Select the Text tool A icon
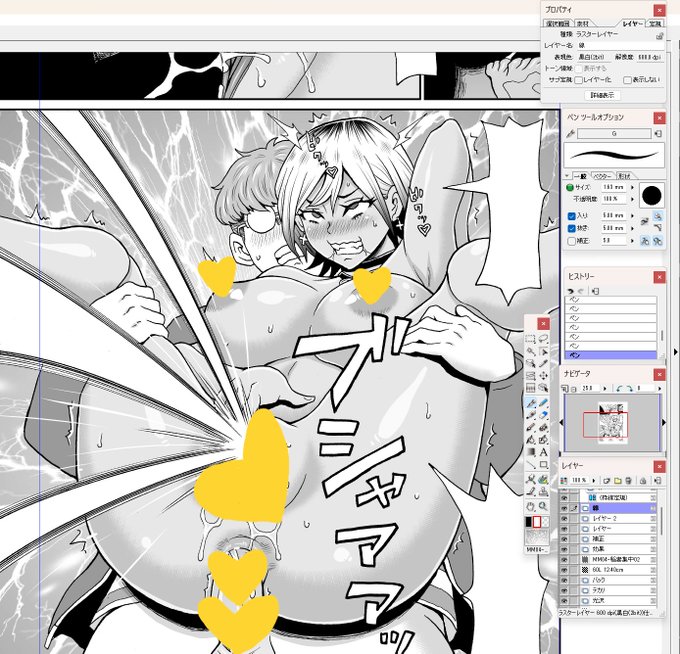The image size is (680, 654). [543, 451]
